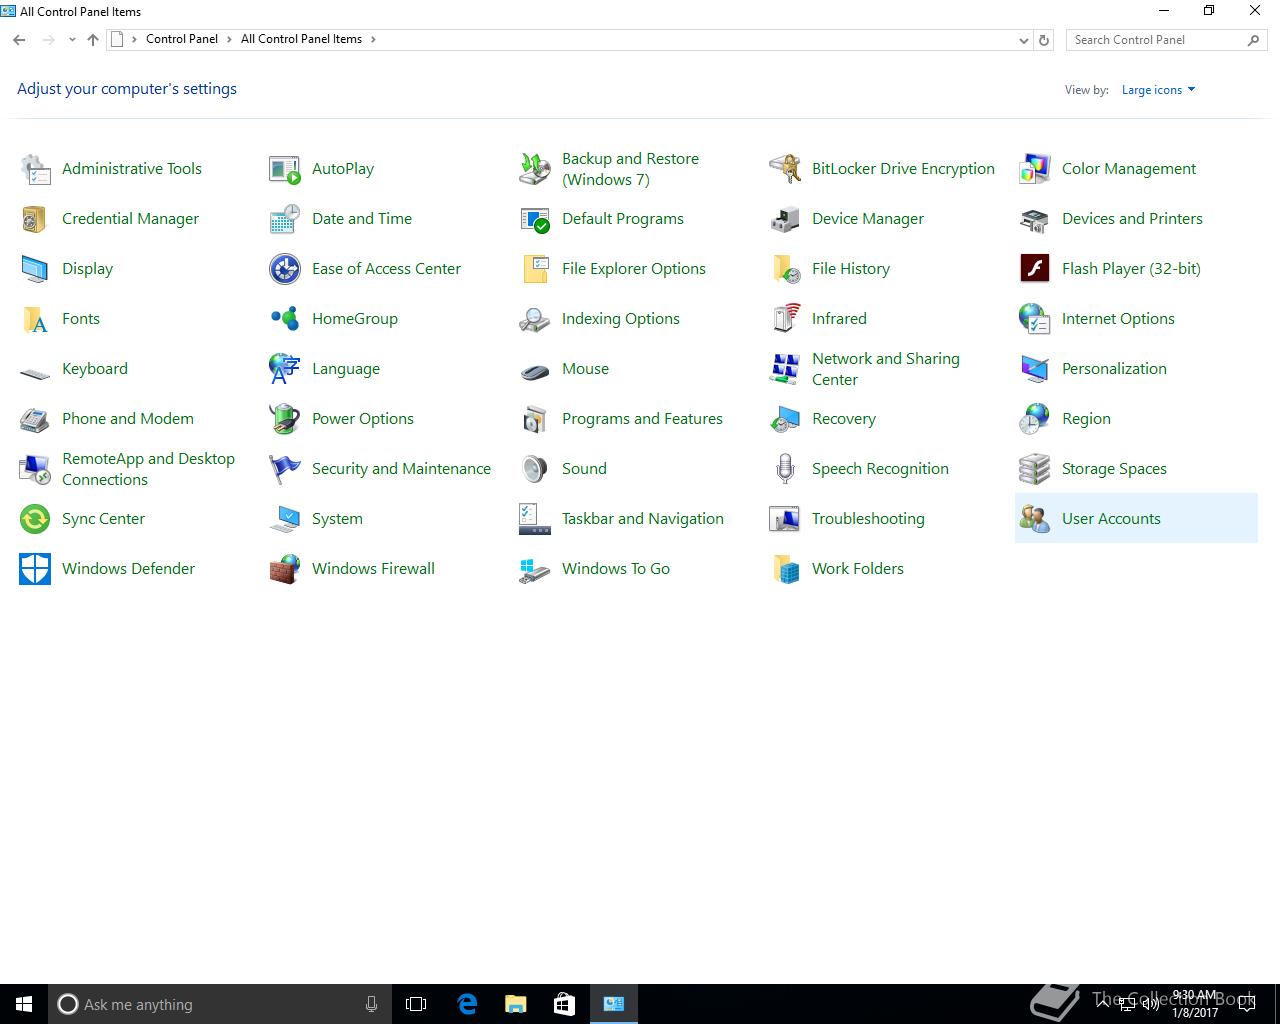Open the Language icon
This screenshot has height=1024, width=1280.
[285, 369]
